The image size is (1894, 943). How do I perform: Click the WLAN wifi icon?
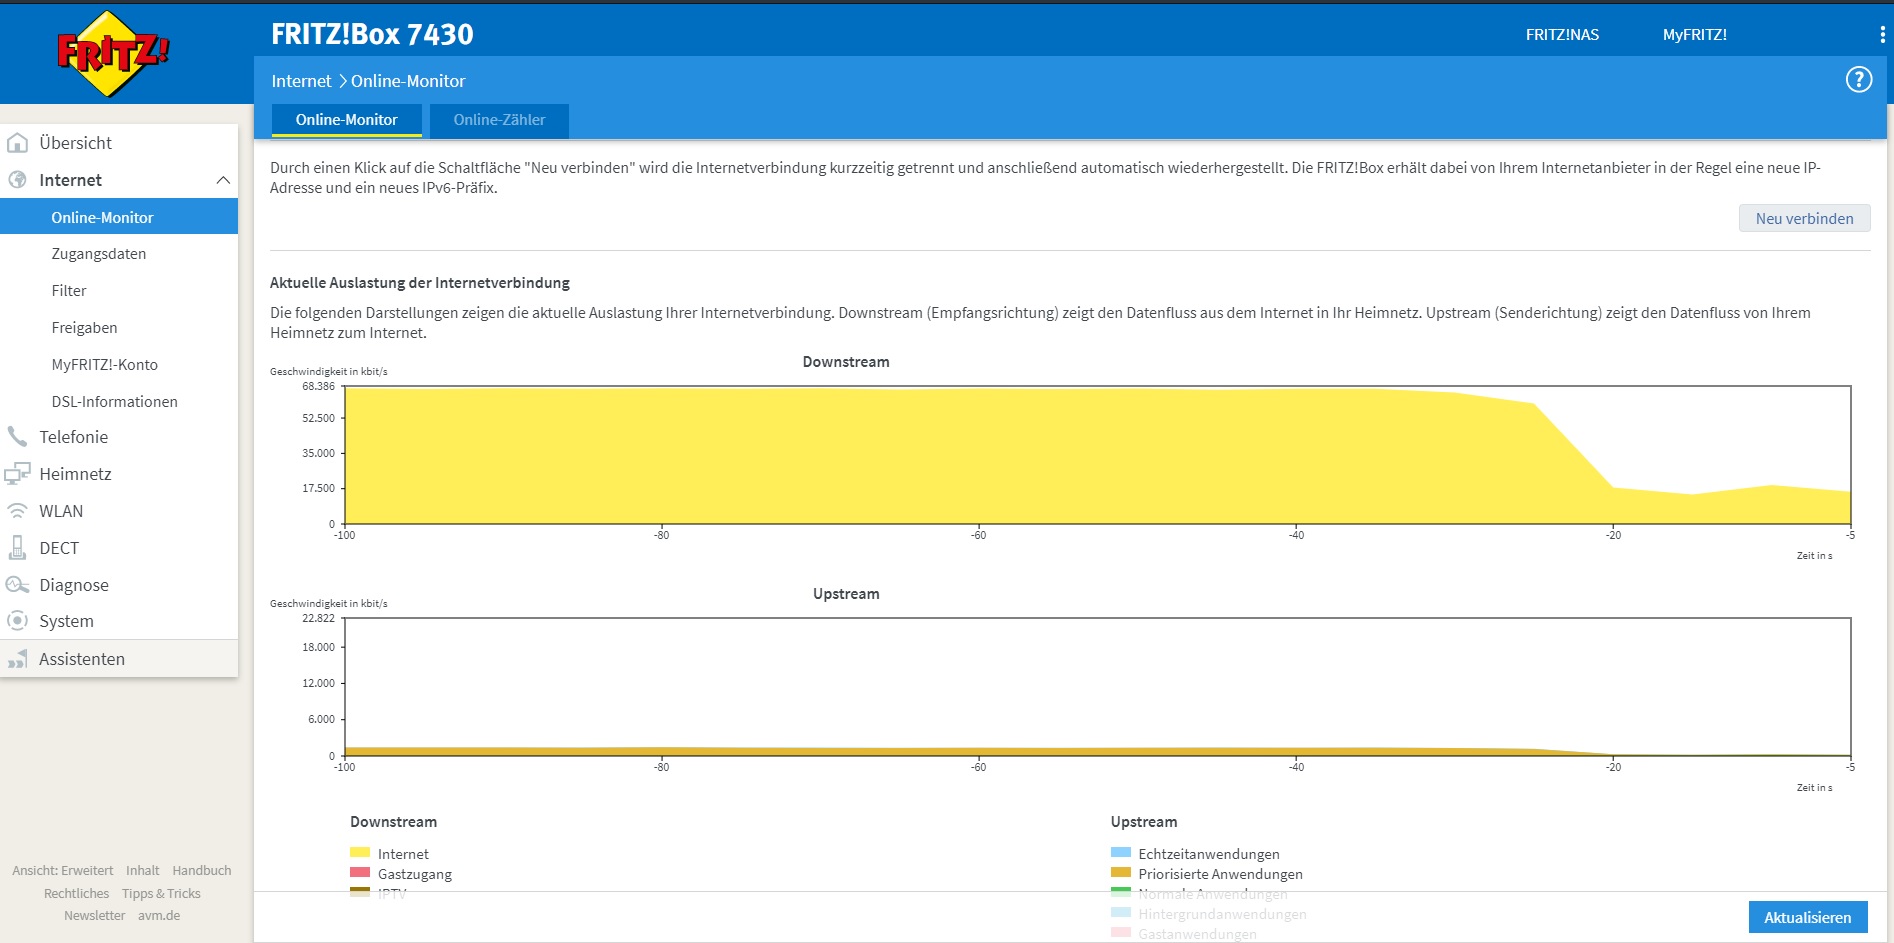tap(17, 511)
